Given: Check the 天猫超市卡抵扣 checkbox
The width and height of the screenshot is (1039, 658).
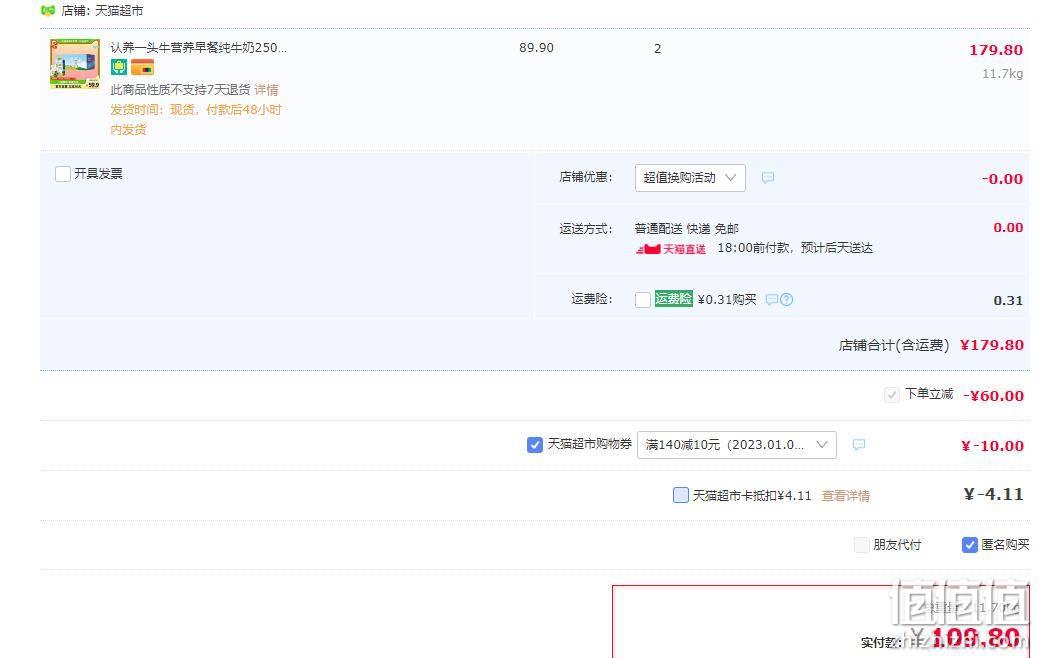Looking at the screenshot, I should (x=681, y=495).
